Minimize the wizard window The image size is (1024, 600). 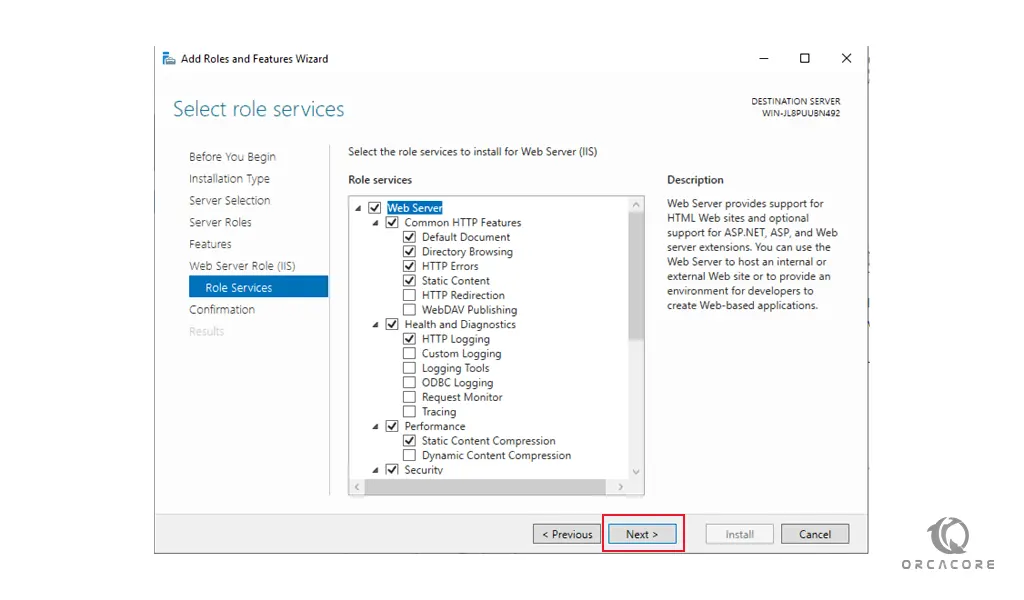[x=763, y=58]
